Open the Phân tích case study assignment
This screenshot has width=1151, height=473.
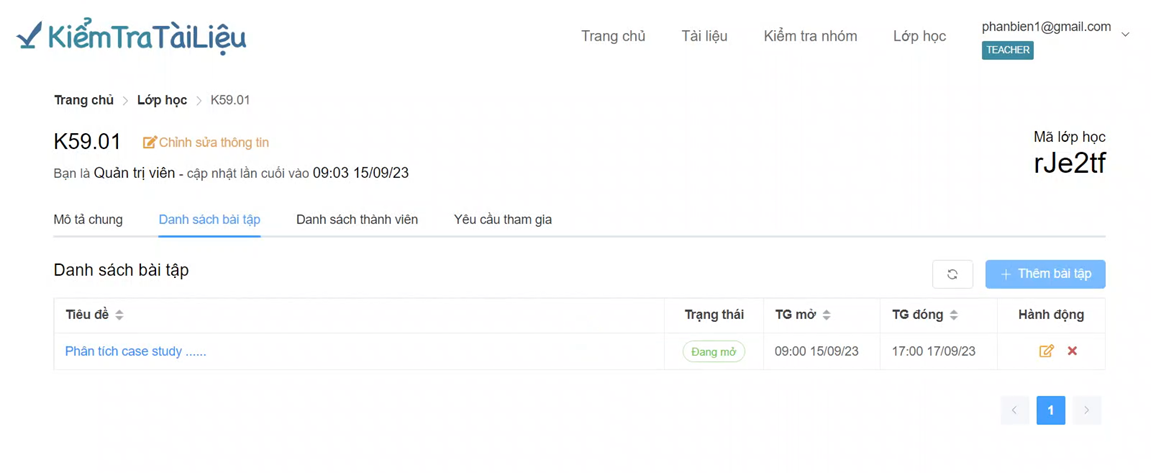click(136, 351)
